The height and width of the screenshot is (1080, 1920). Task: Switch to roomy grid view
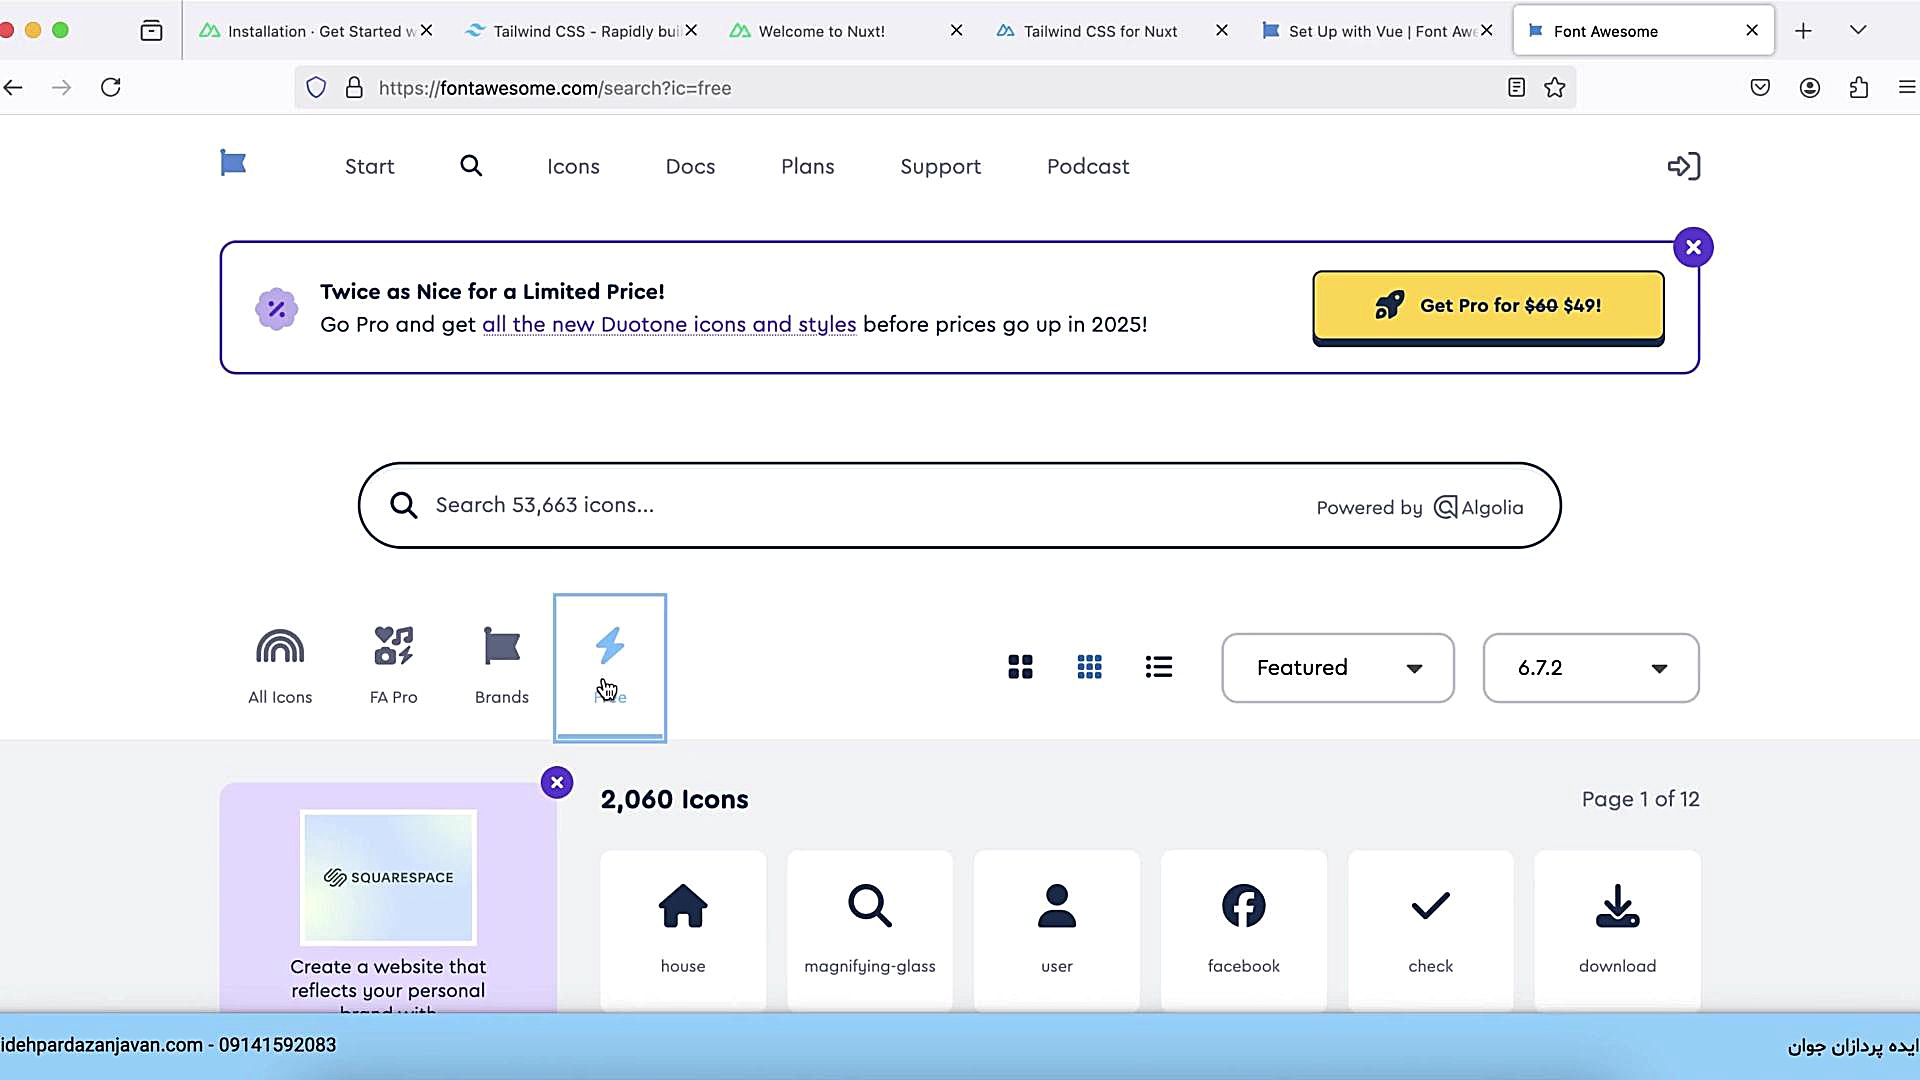tap(1020, 667)
